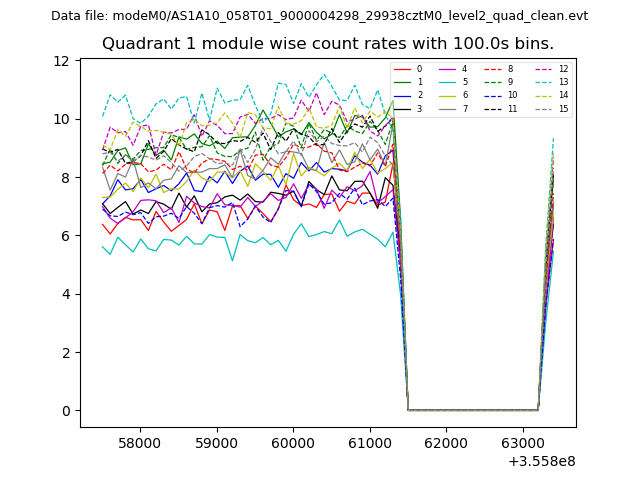
Task: Click the y-axis tick label 6
Action: (65, 236)
